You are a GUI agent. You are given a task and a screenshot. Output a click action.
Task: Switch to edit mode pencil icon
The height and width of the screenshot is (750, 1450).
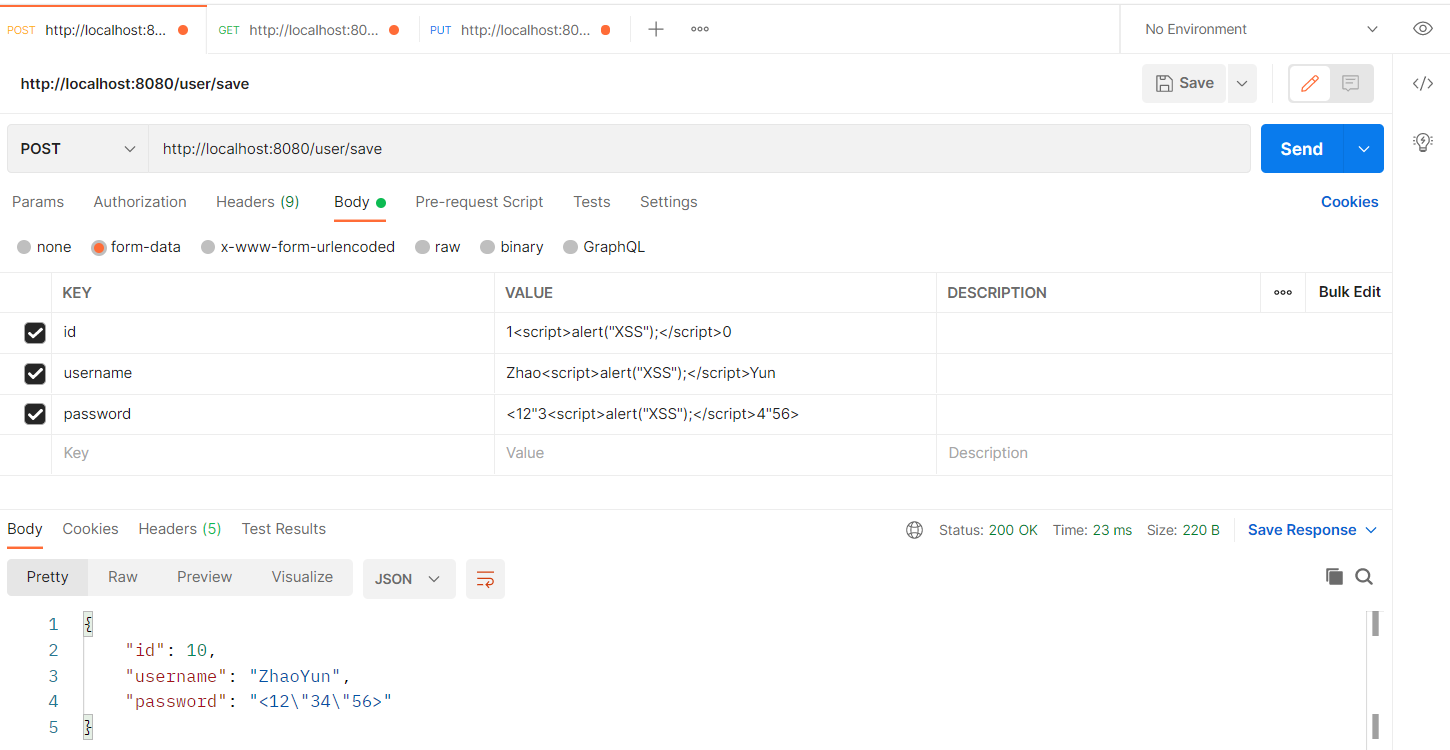(1309, 84)
